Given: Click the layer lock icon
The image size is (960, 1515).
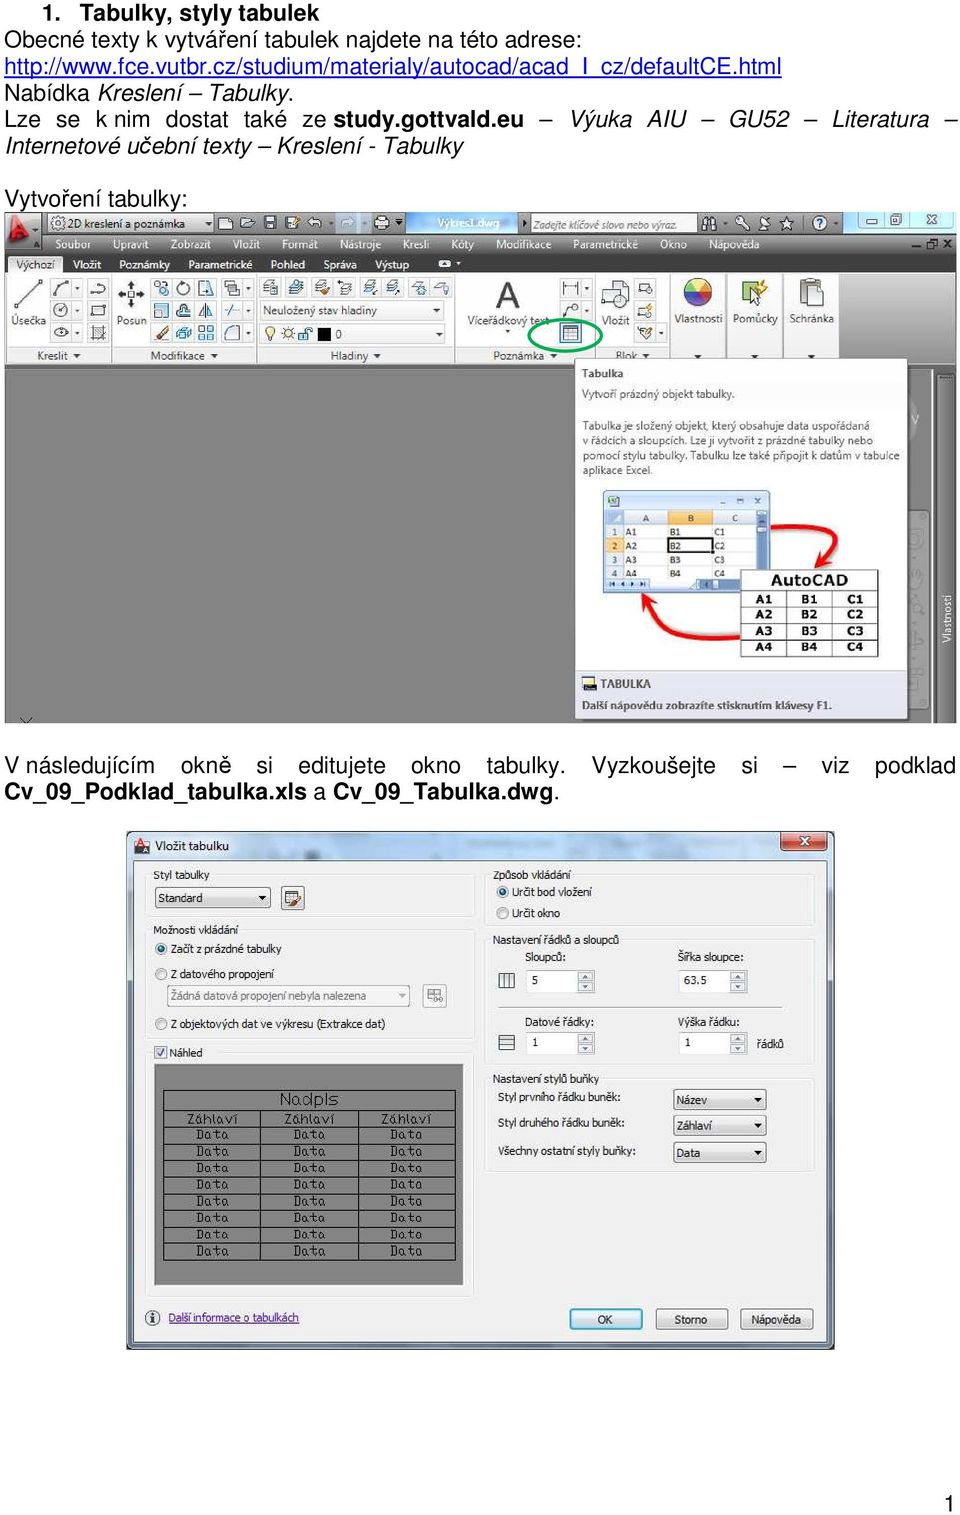Looking at the screenshot, I should 304,334.
